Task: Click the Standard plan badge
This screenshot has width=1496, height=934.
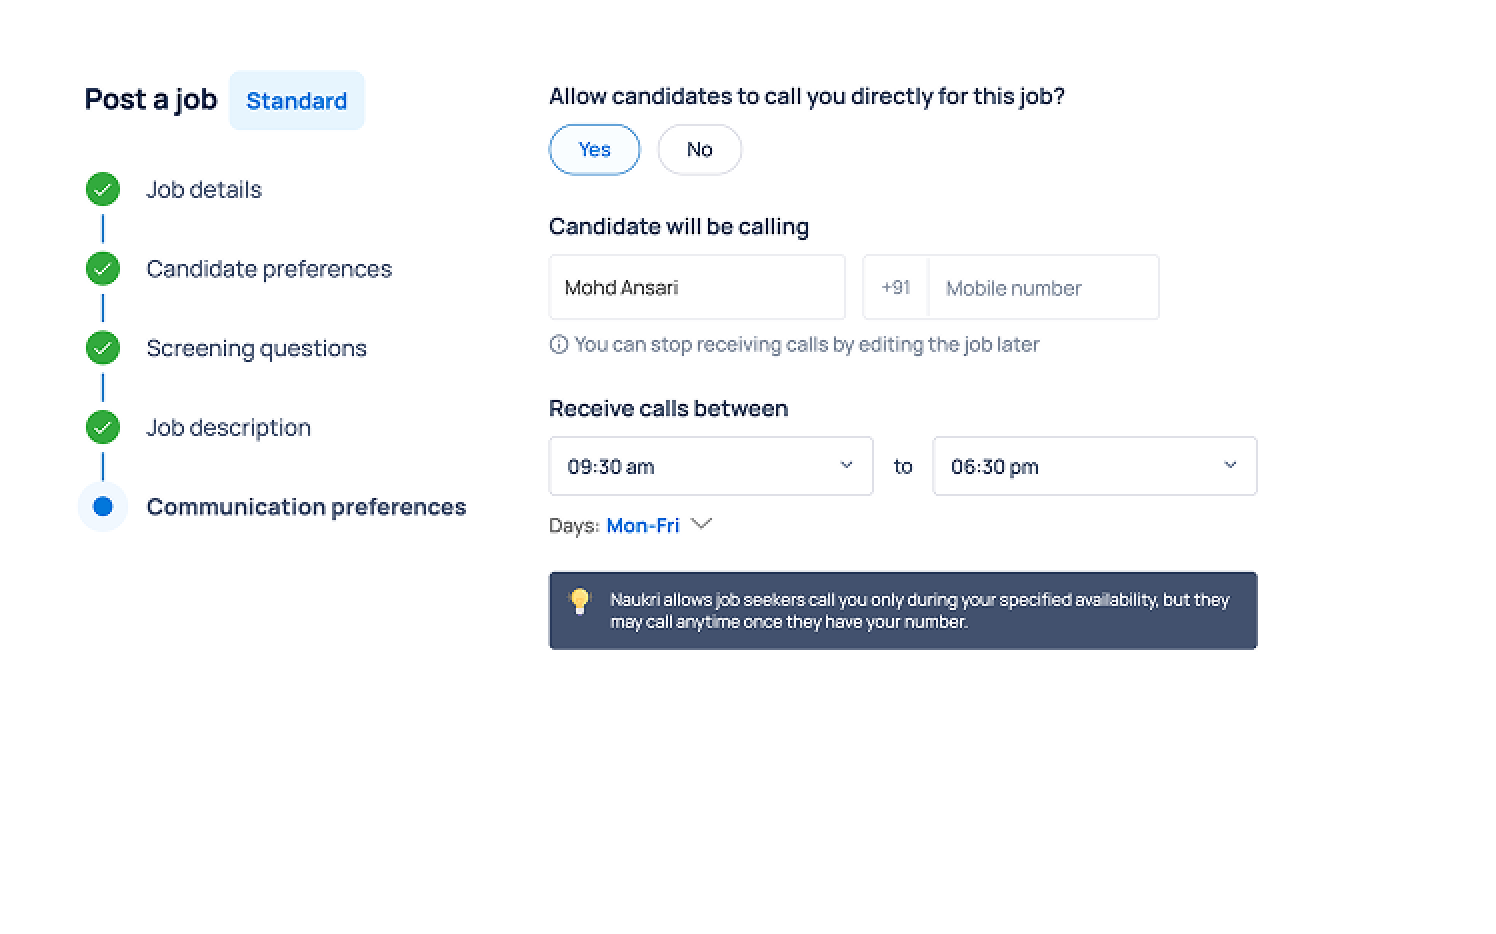Action: click(296, 101)
